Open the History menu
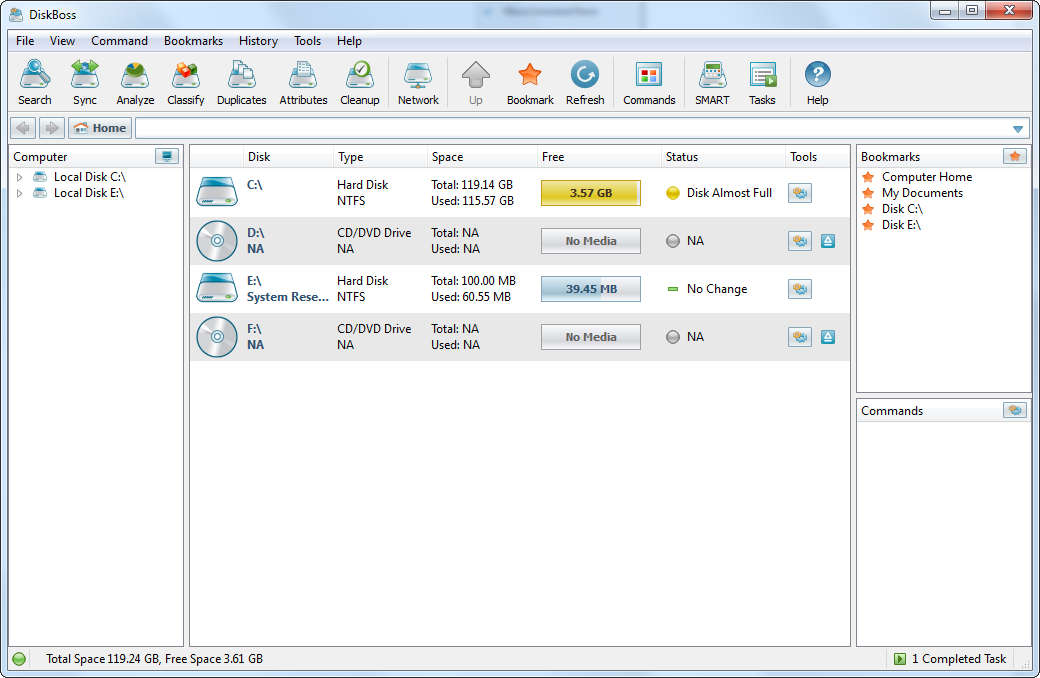The height and width of the screenshot is (678, 1040). [x=258, y=40]
